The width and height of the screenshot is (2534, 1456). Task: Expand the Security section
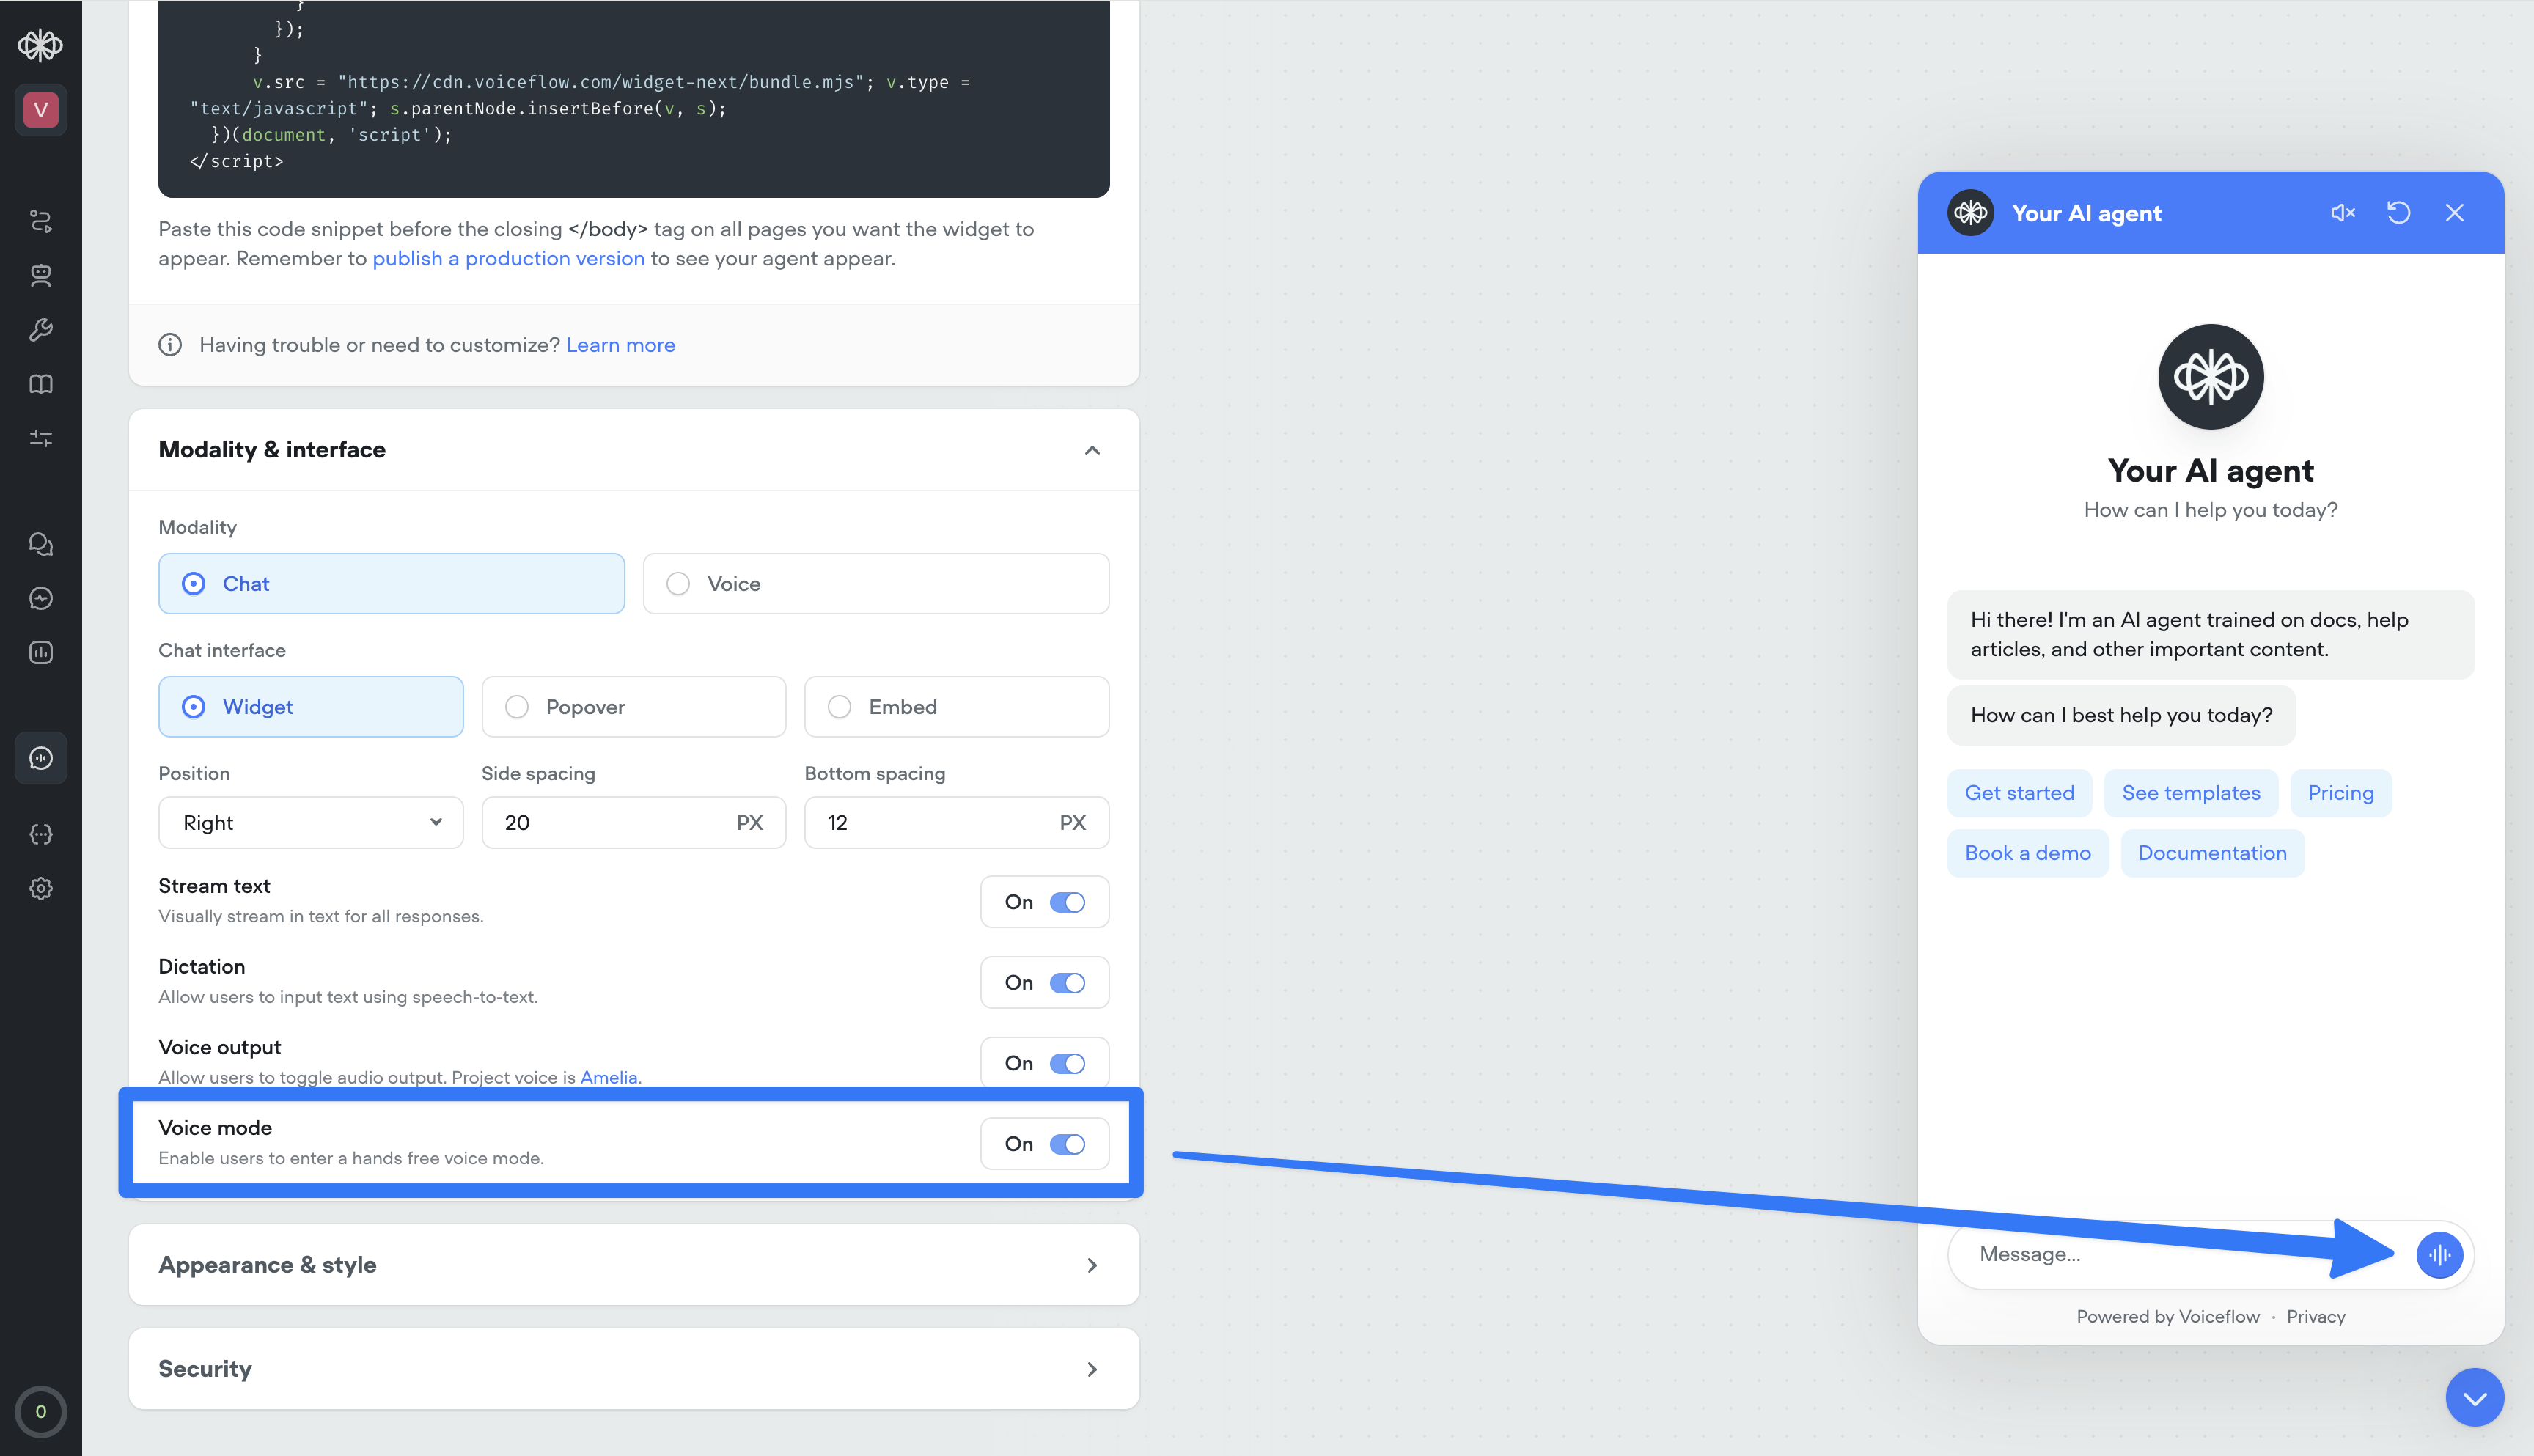pos(633,1369)
